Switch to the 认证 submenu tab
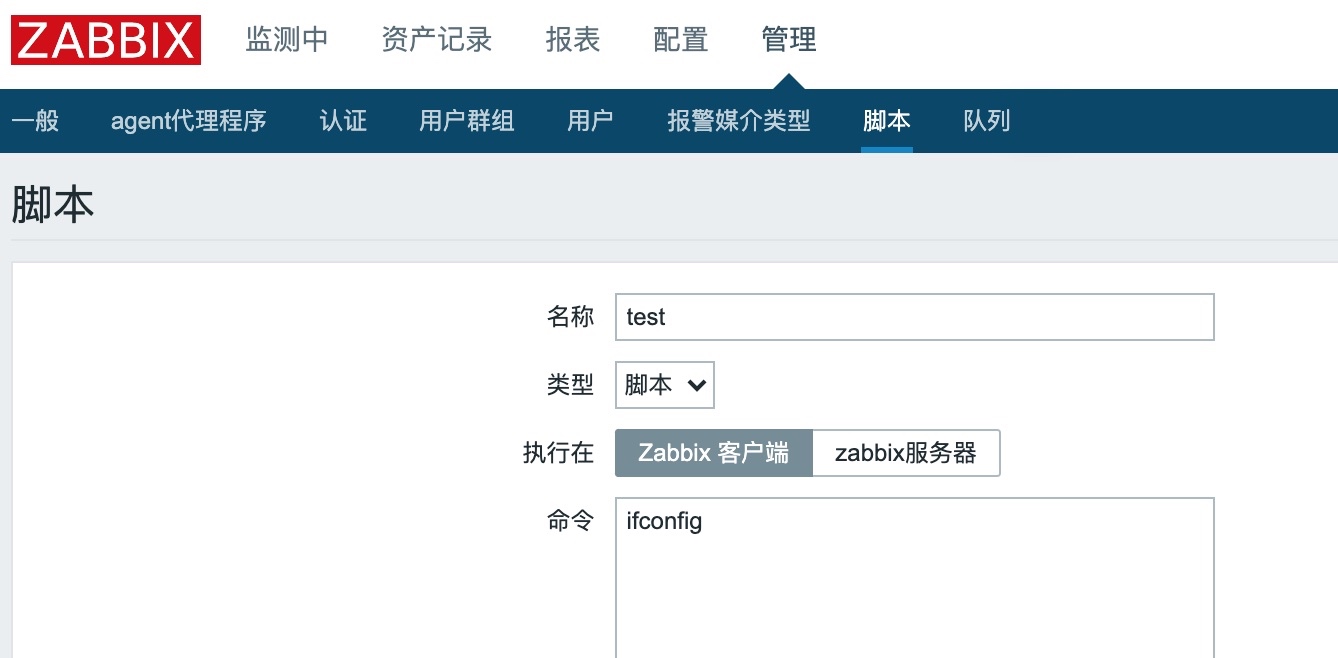Viewport: 1338px width, 658px height. 343,121
